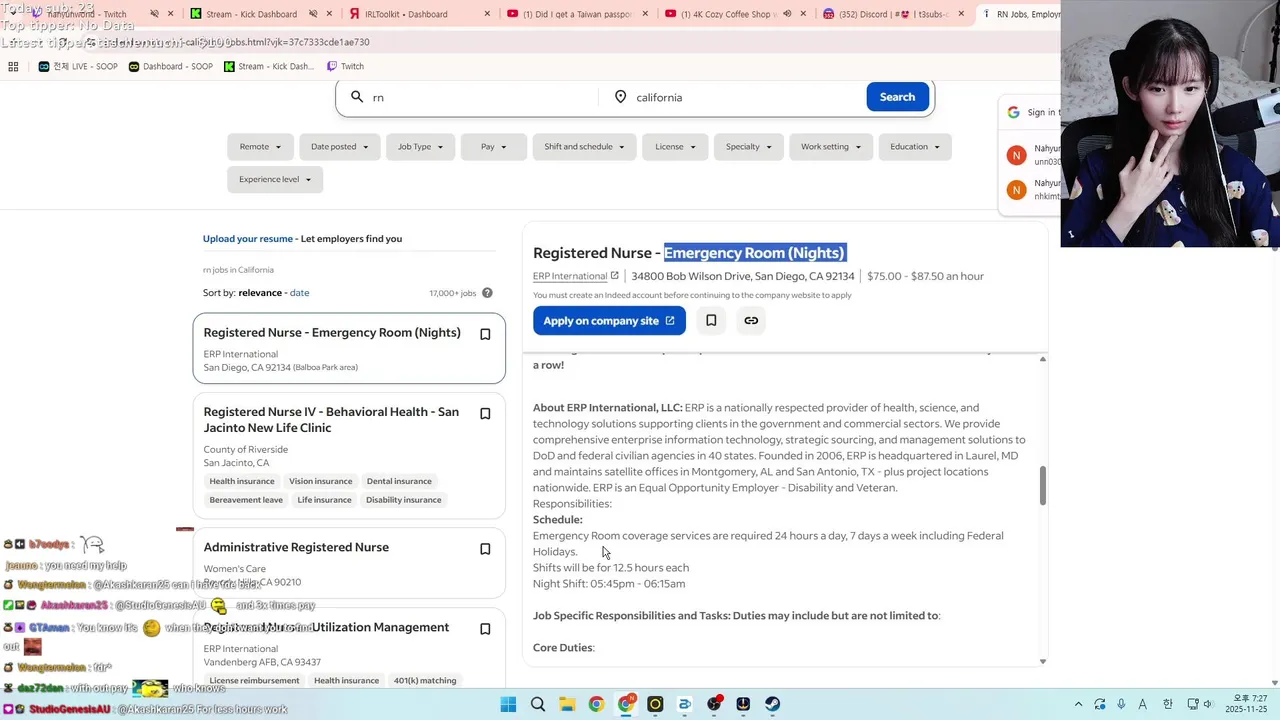Click the audio icon on 4K Cozy Coffee Shop tab
Image resolution: width=1280 pixels, height=720 pixels.
coord(787,14)
